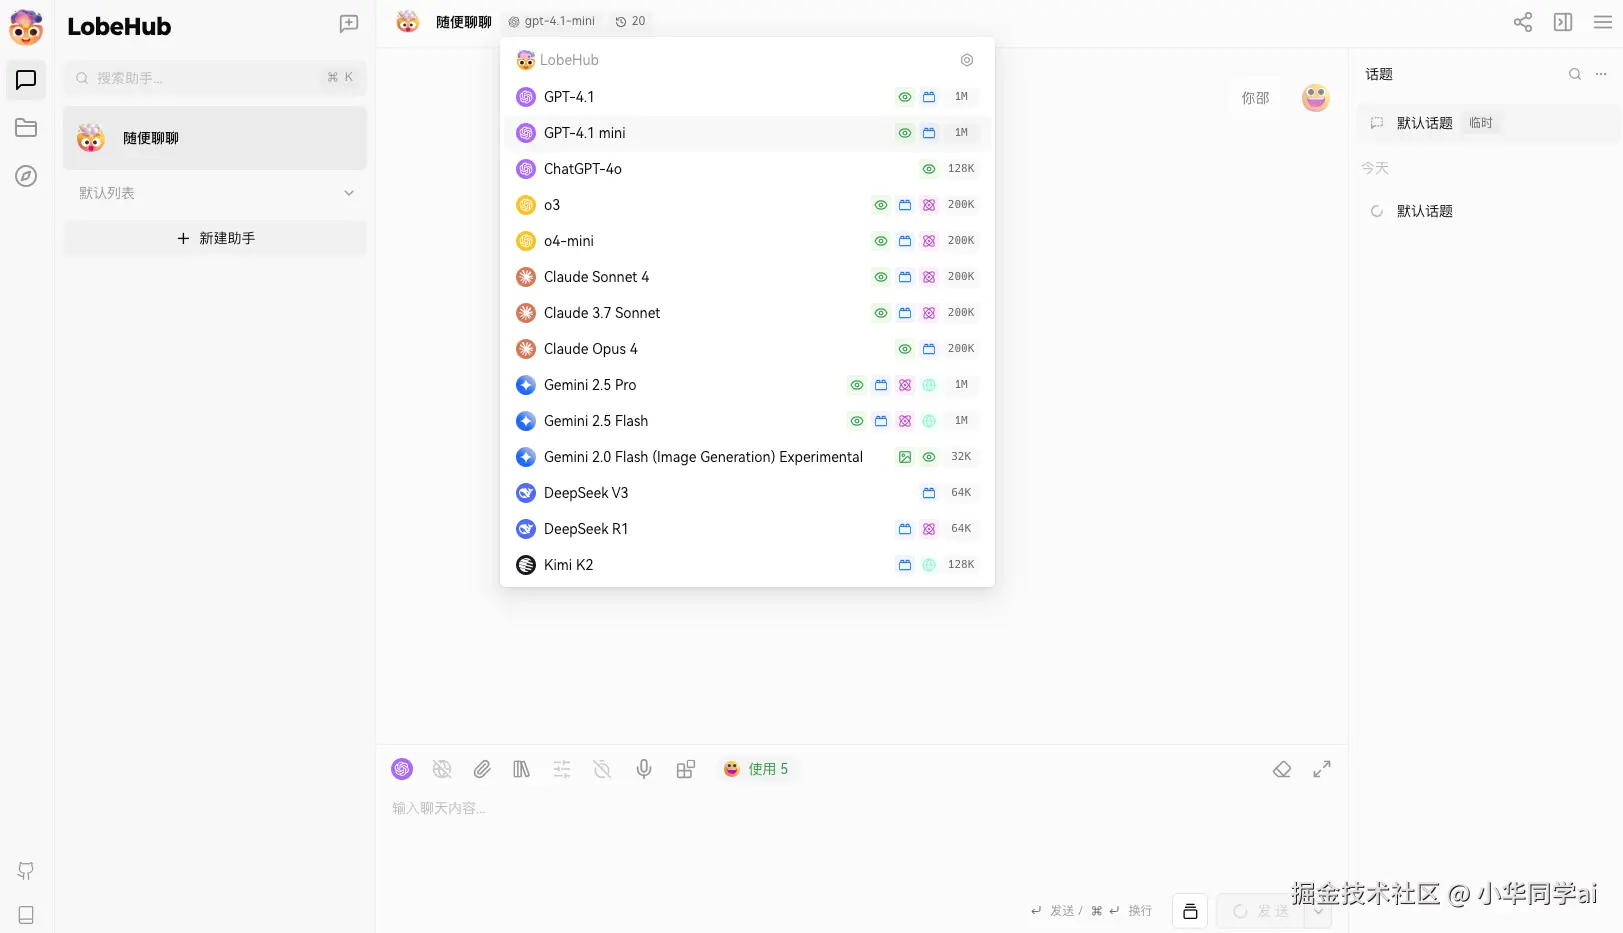This screenshot has height=933, width=1623.
Task: Click the 你邵 chat message bubble
Action: 1256,98
